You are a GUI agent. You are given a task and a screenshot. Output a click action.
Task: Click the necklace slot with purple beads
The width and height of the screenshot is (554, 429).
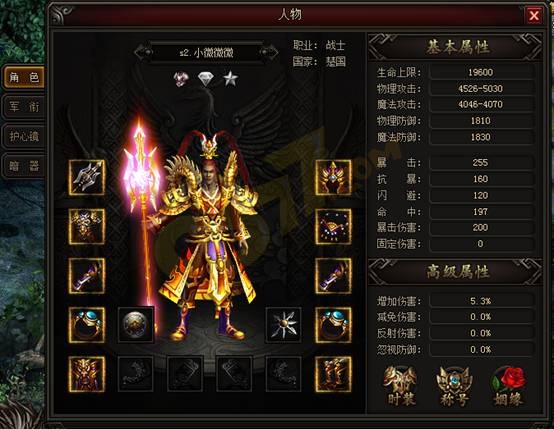(x=333, y=227)
